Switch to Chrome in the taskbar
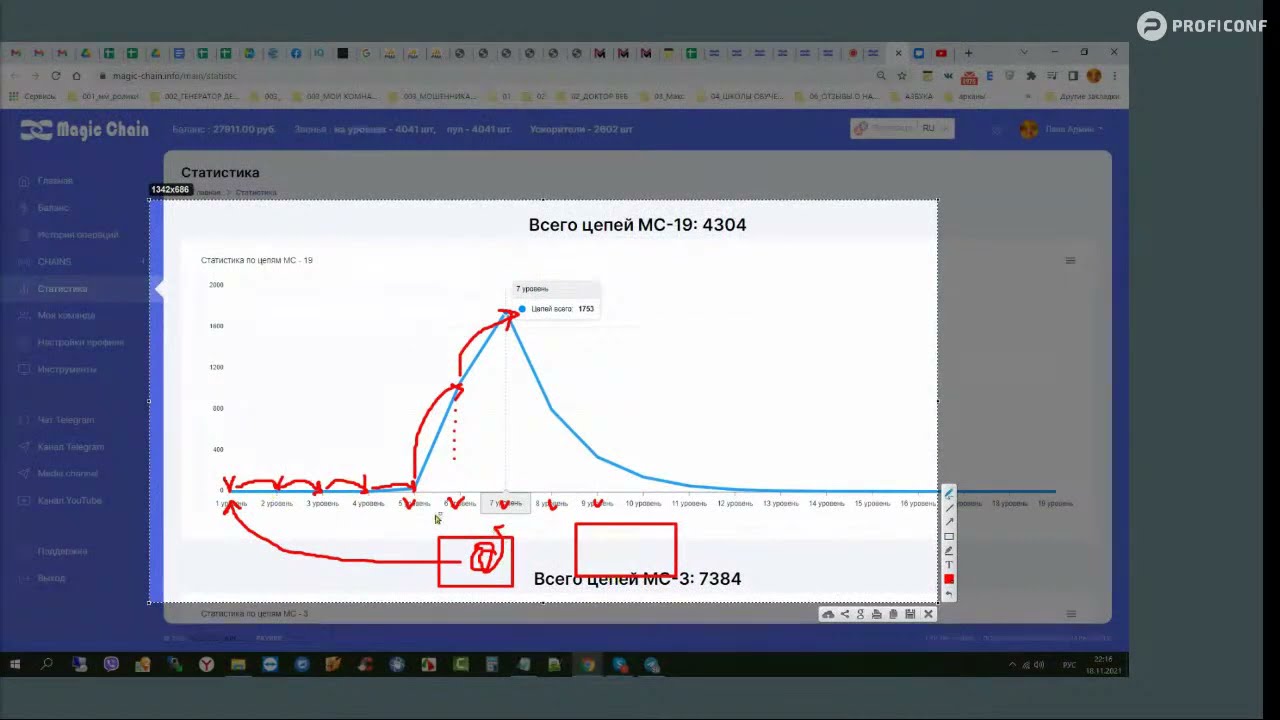This screenshot has width=1280, height=720. pos(588,664)
